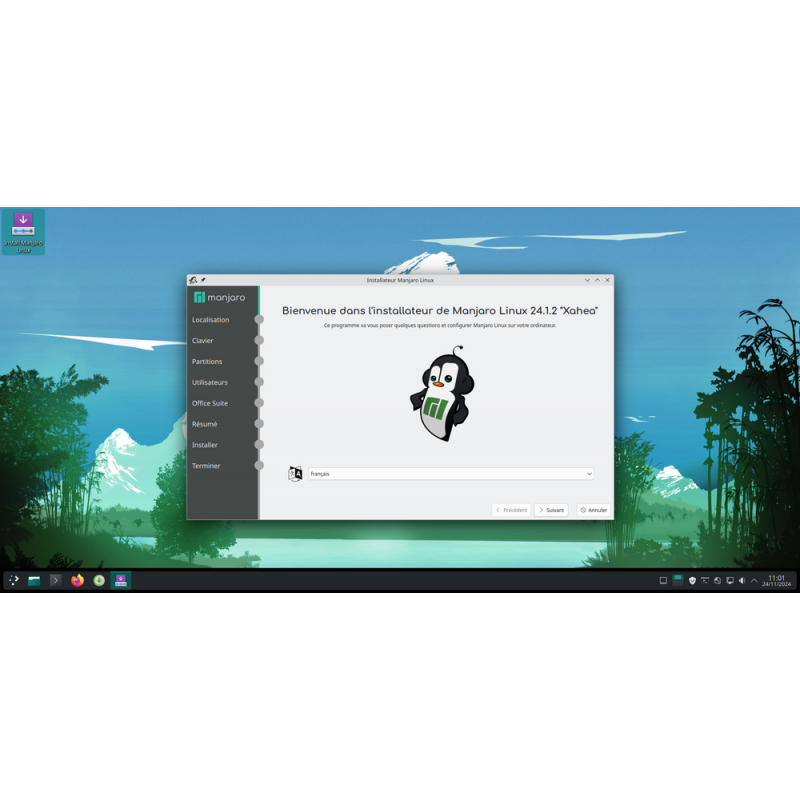Screen dimensions: 800x800
Task: Expand the hidden system tray icons chevron
Action: pyautogui.click(x=753, y=580)
